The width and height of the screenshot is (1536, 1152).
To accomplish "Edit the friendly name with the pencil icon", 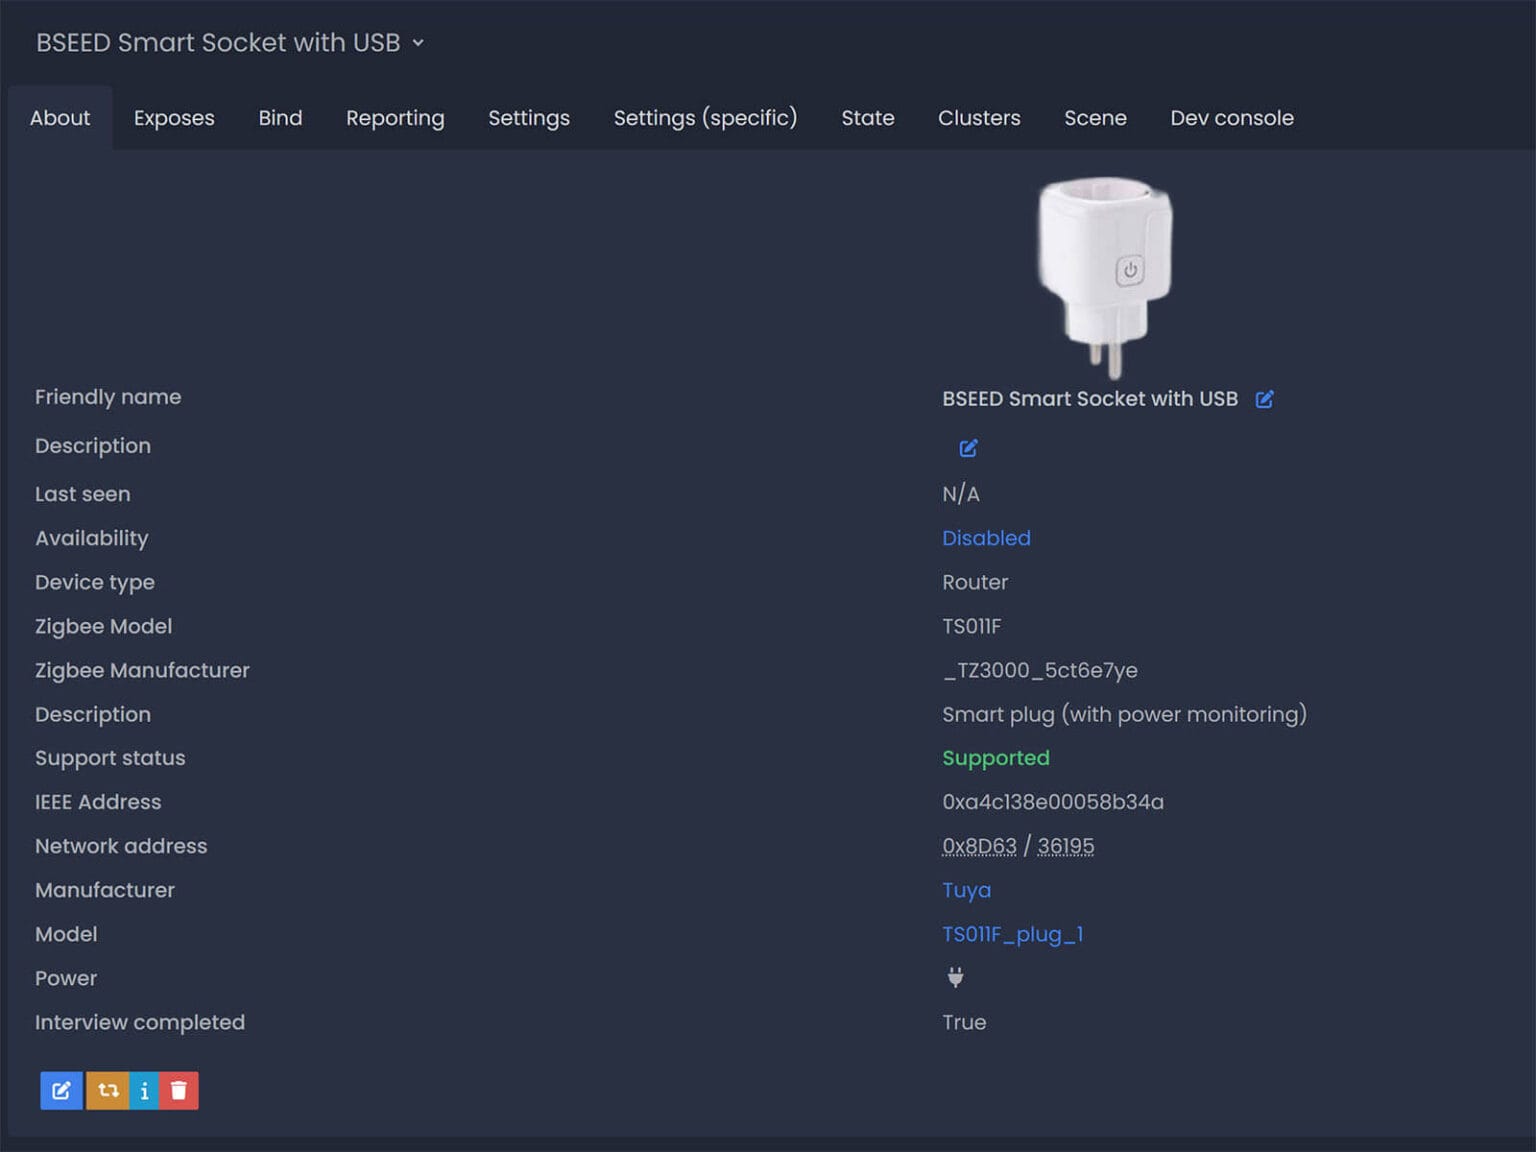I will tap(1264, 398).
